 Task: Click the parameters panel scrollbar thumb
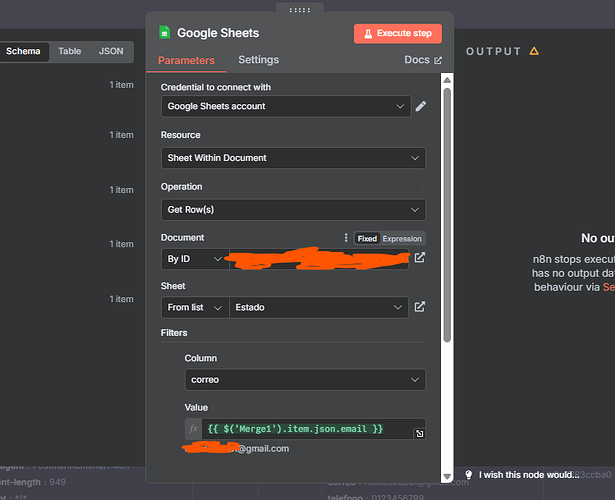coord(447,215)
